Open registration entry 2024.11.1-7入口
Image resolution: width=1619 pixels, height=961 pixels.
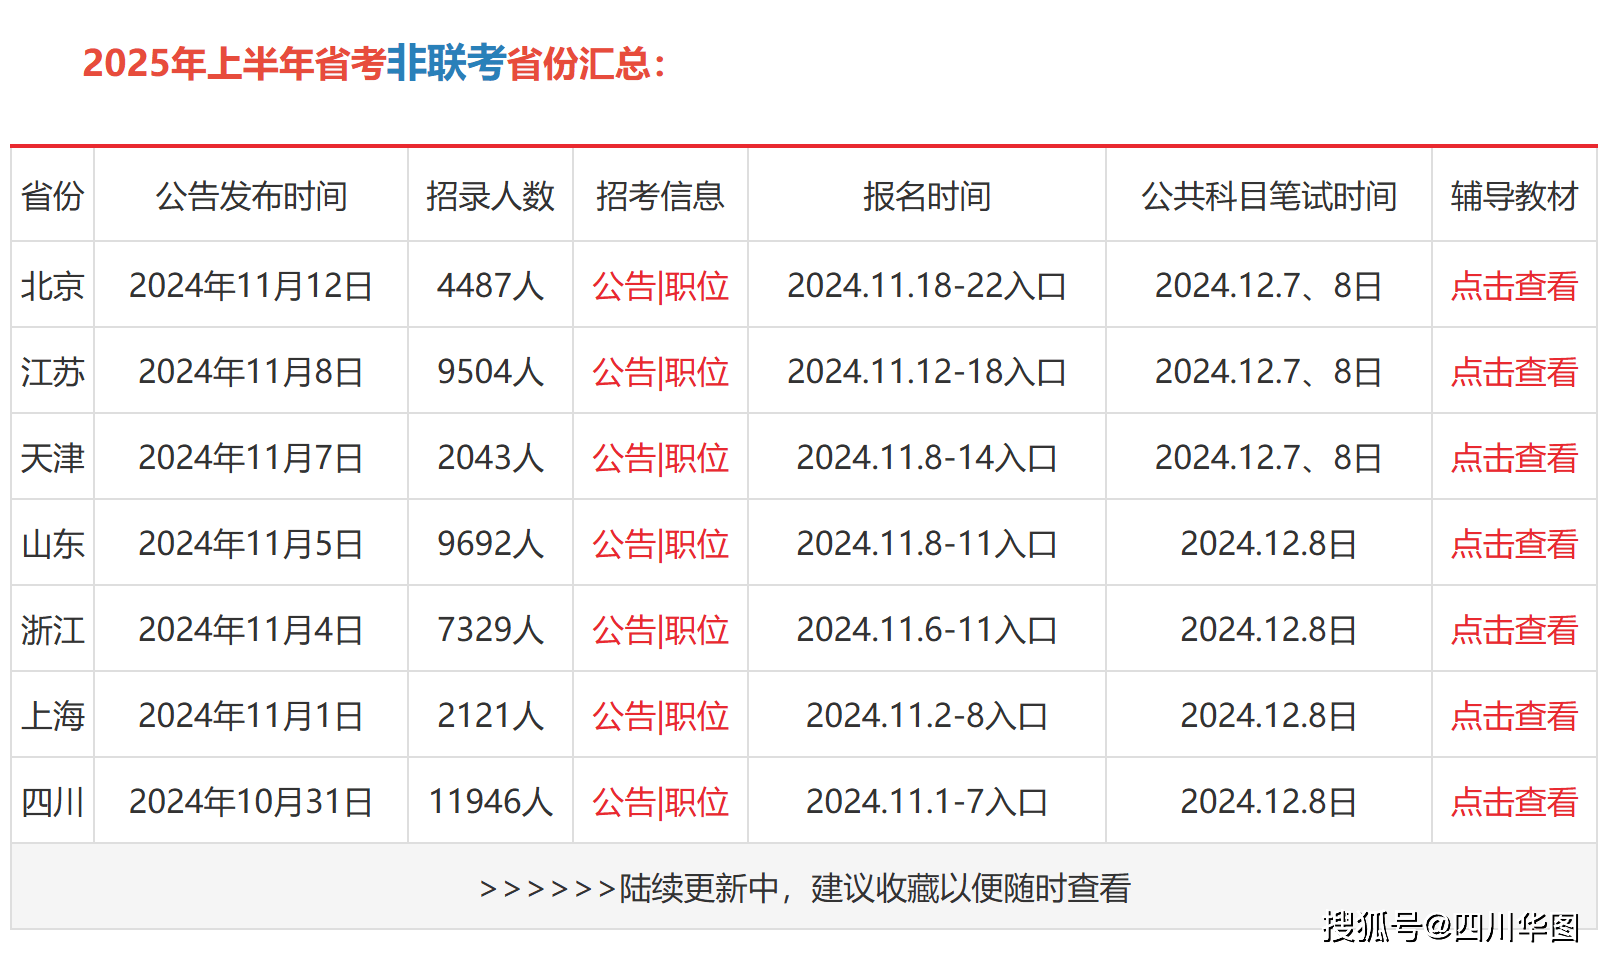[927, 802]
